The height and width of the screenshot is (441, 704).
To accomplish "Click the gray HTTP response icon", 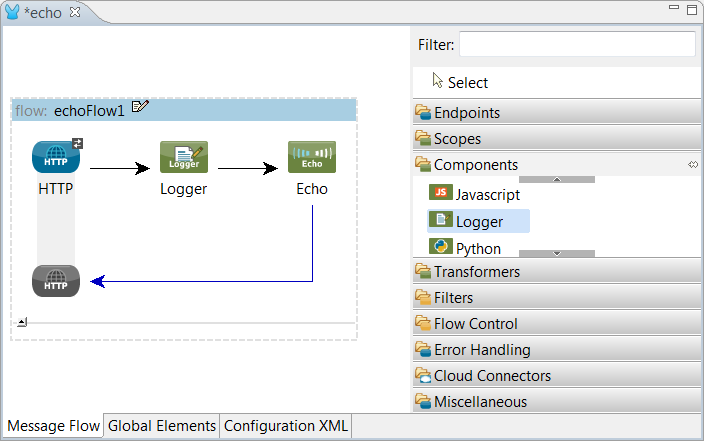I will coord(56,281).
